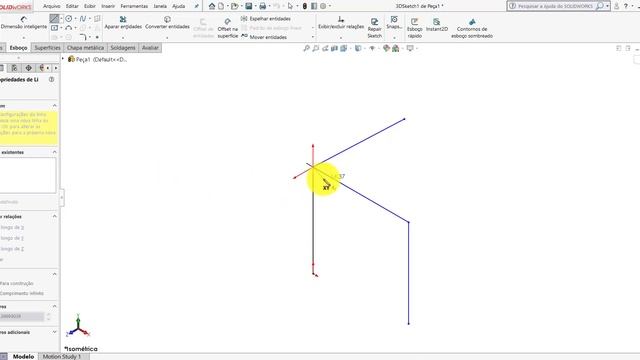Switch to the Motion Study 1 tab
The height and width of the screenshot is (360, 640).
[62, 356]
